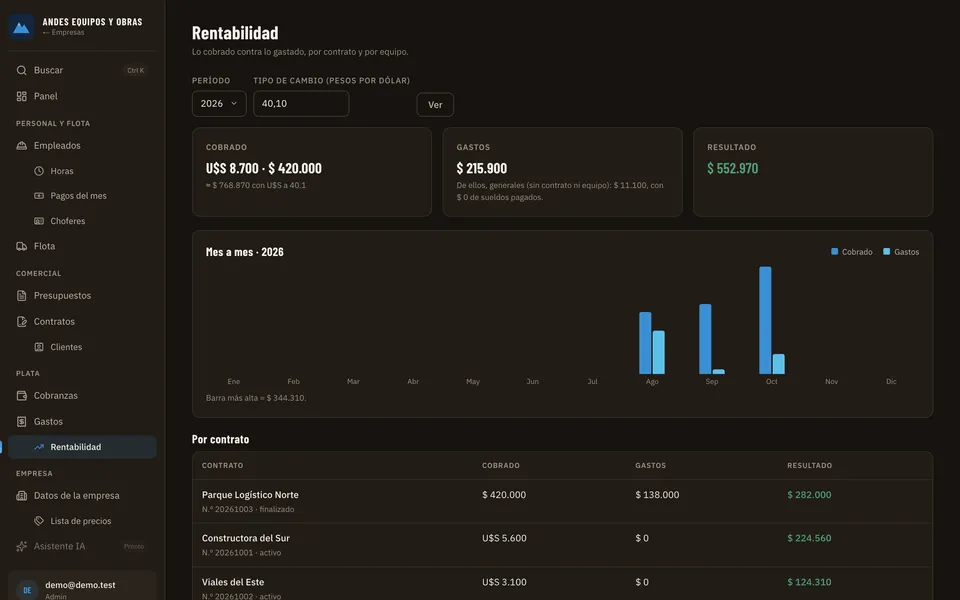
Task: Click the Clientes contact icon
Action: [x=39, y=347]
